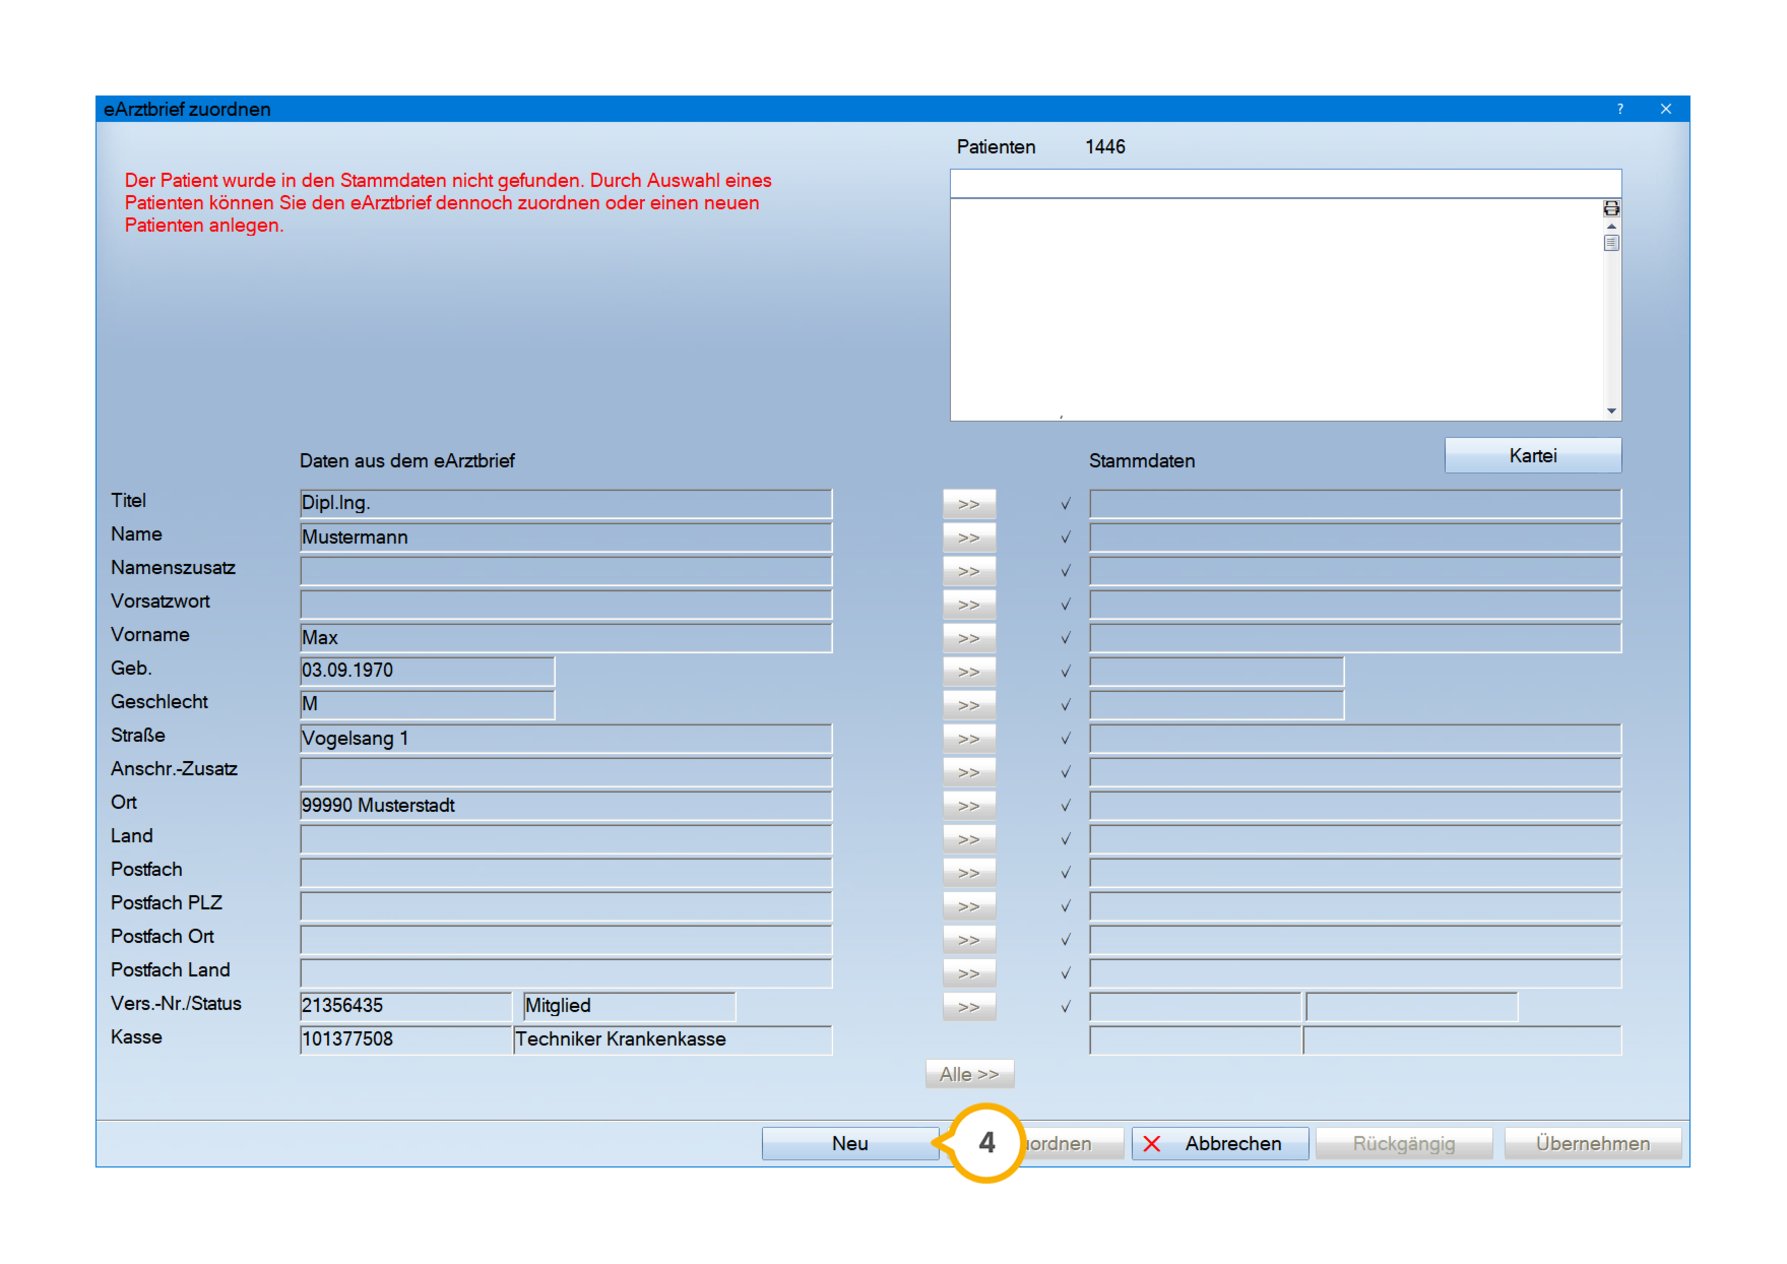
Task: Toggle the checkmark in the Vorname row
Action: point(1066,638)
